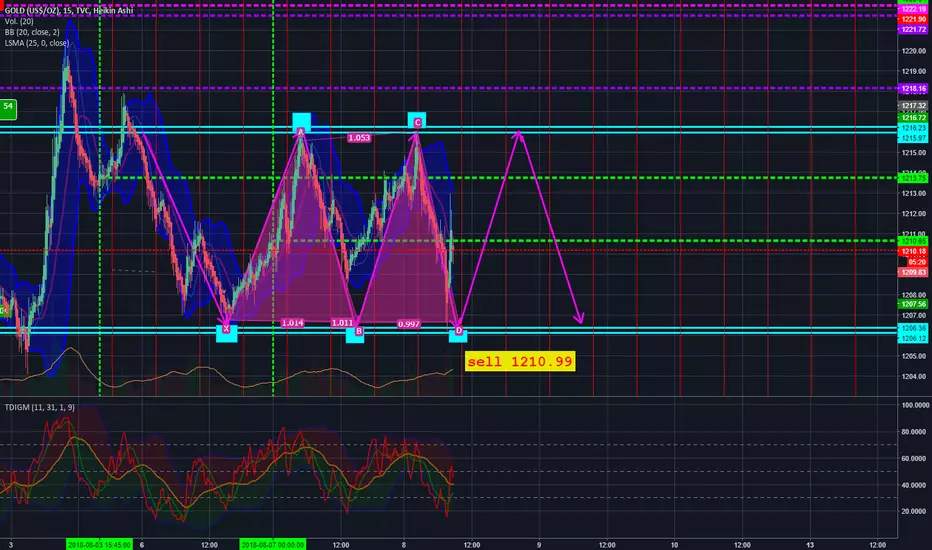Click the 60.0000 oscillator scale value

coord(915,458)
